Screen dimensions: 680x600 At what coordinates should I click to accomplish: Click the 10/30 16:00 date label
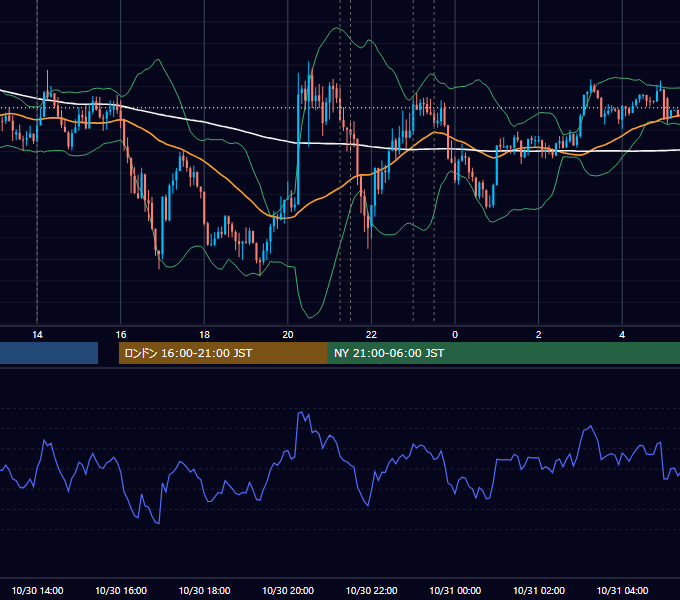point(121,590)
